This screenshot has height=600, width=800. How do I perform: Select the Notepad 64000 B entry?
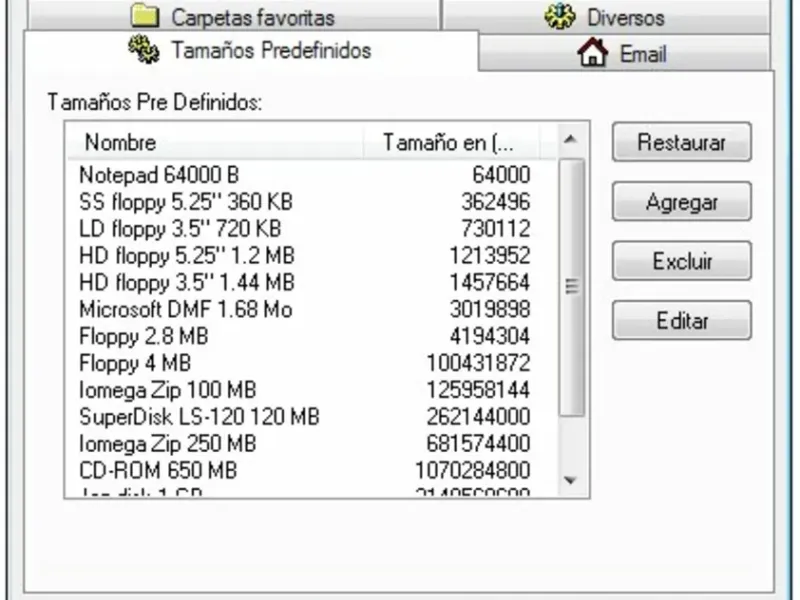click(x=159, y=174)
